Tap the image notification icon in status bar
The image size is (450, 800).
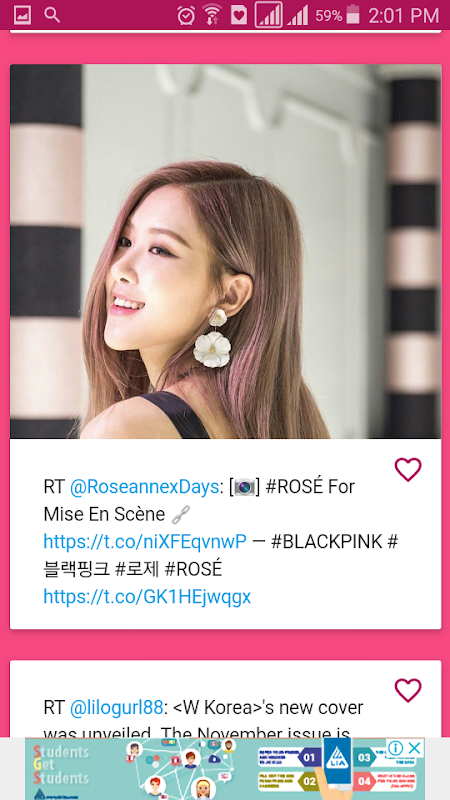point(22,15)
